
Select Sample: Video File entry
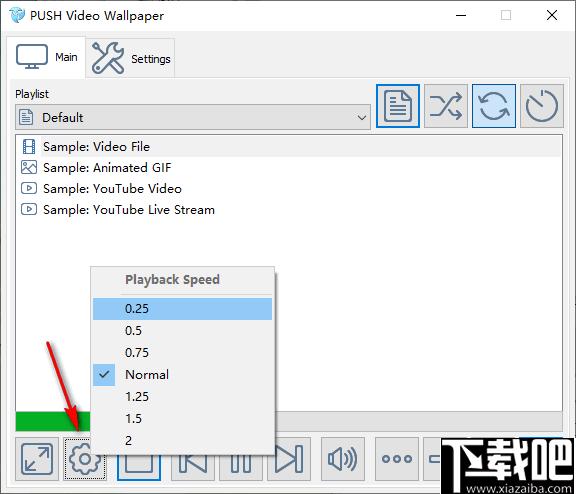(289, 147)
